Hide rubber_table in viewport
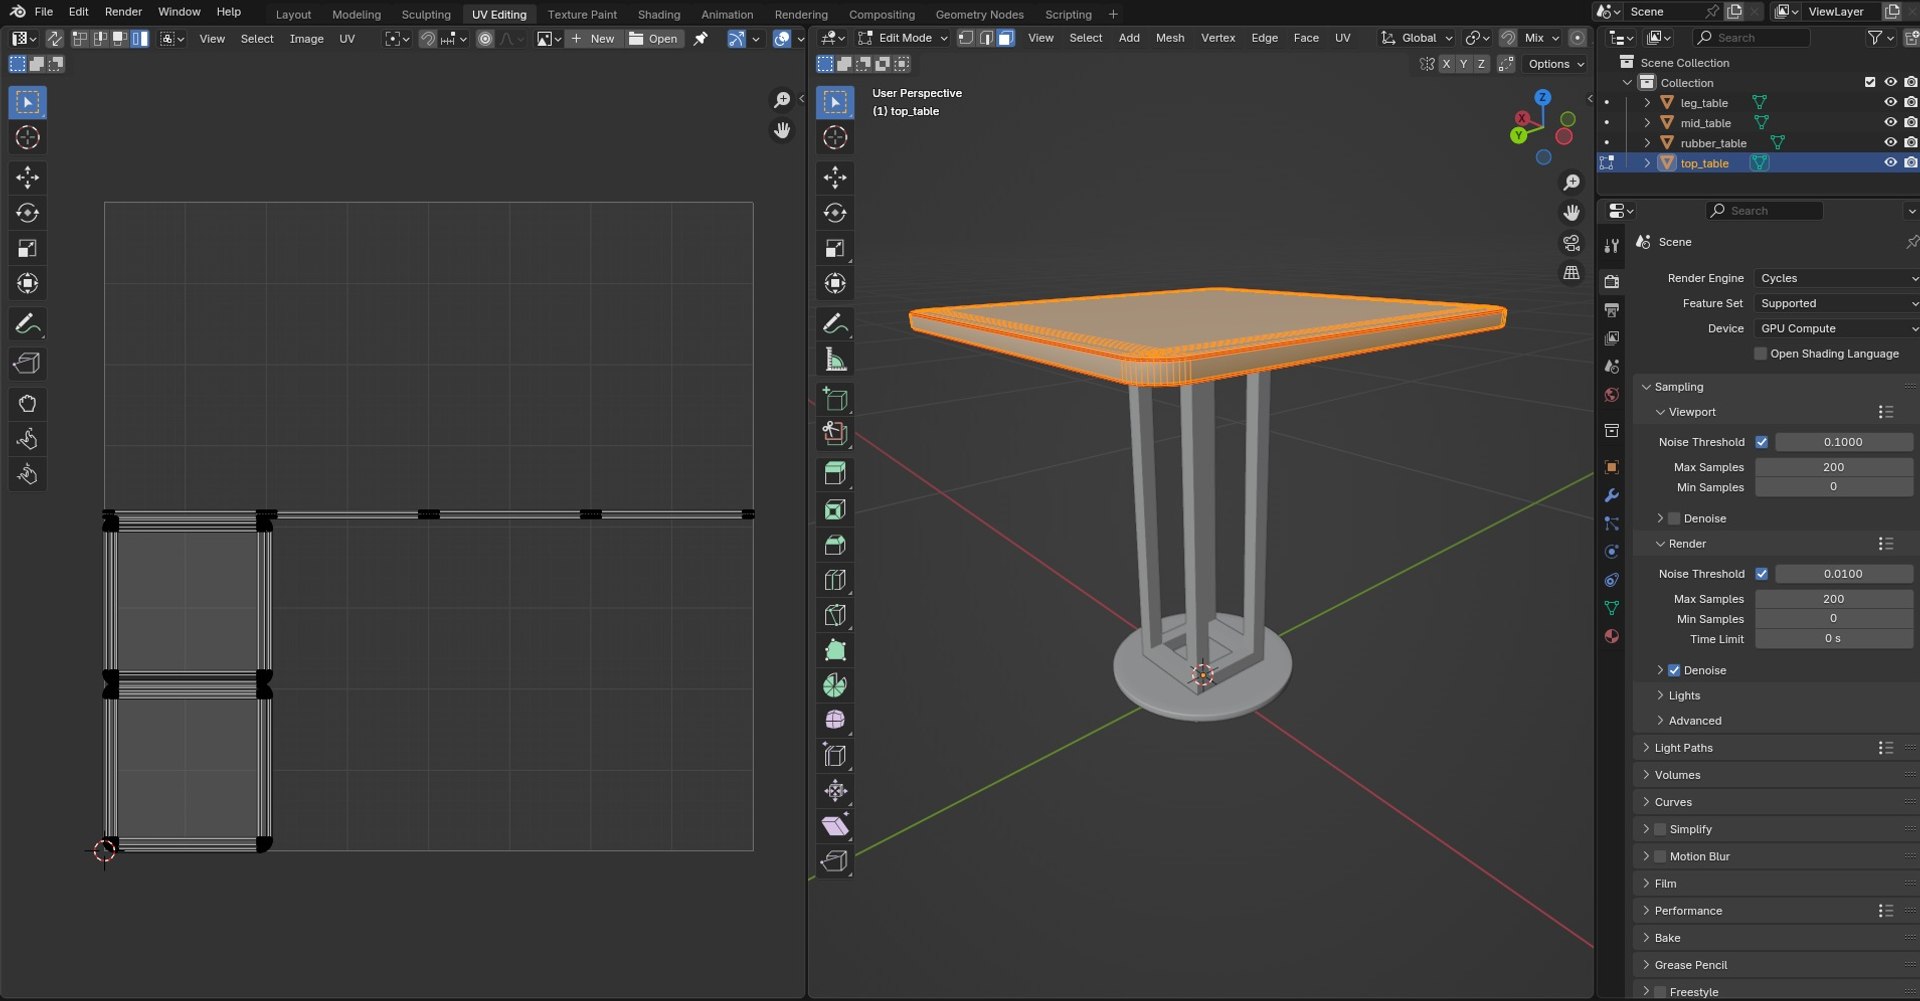 coord(1890,143)
